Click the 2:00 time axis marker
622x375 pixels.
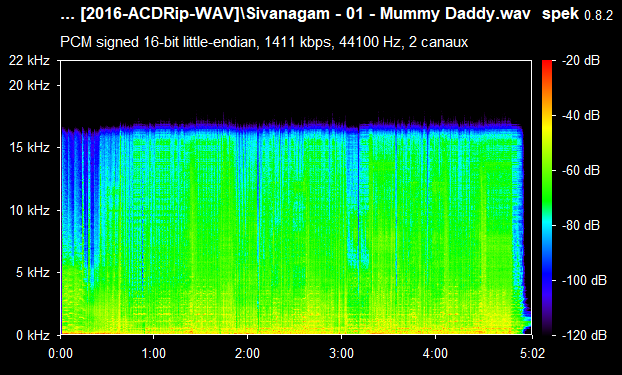(248, 353)
